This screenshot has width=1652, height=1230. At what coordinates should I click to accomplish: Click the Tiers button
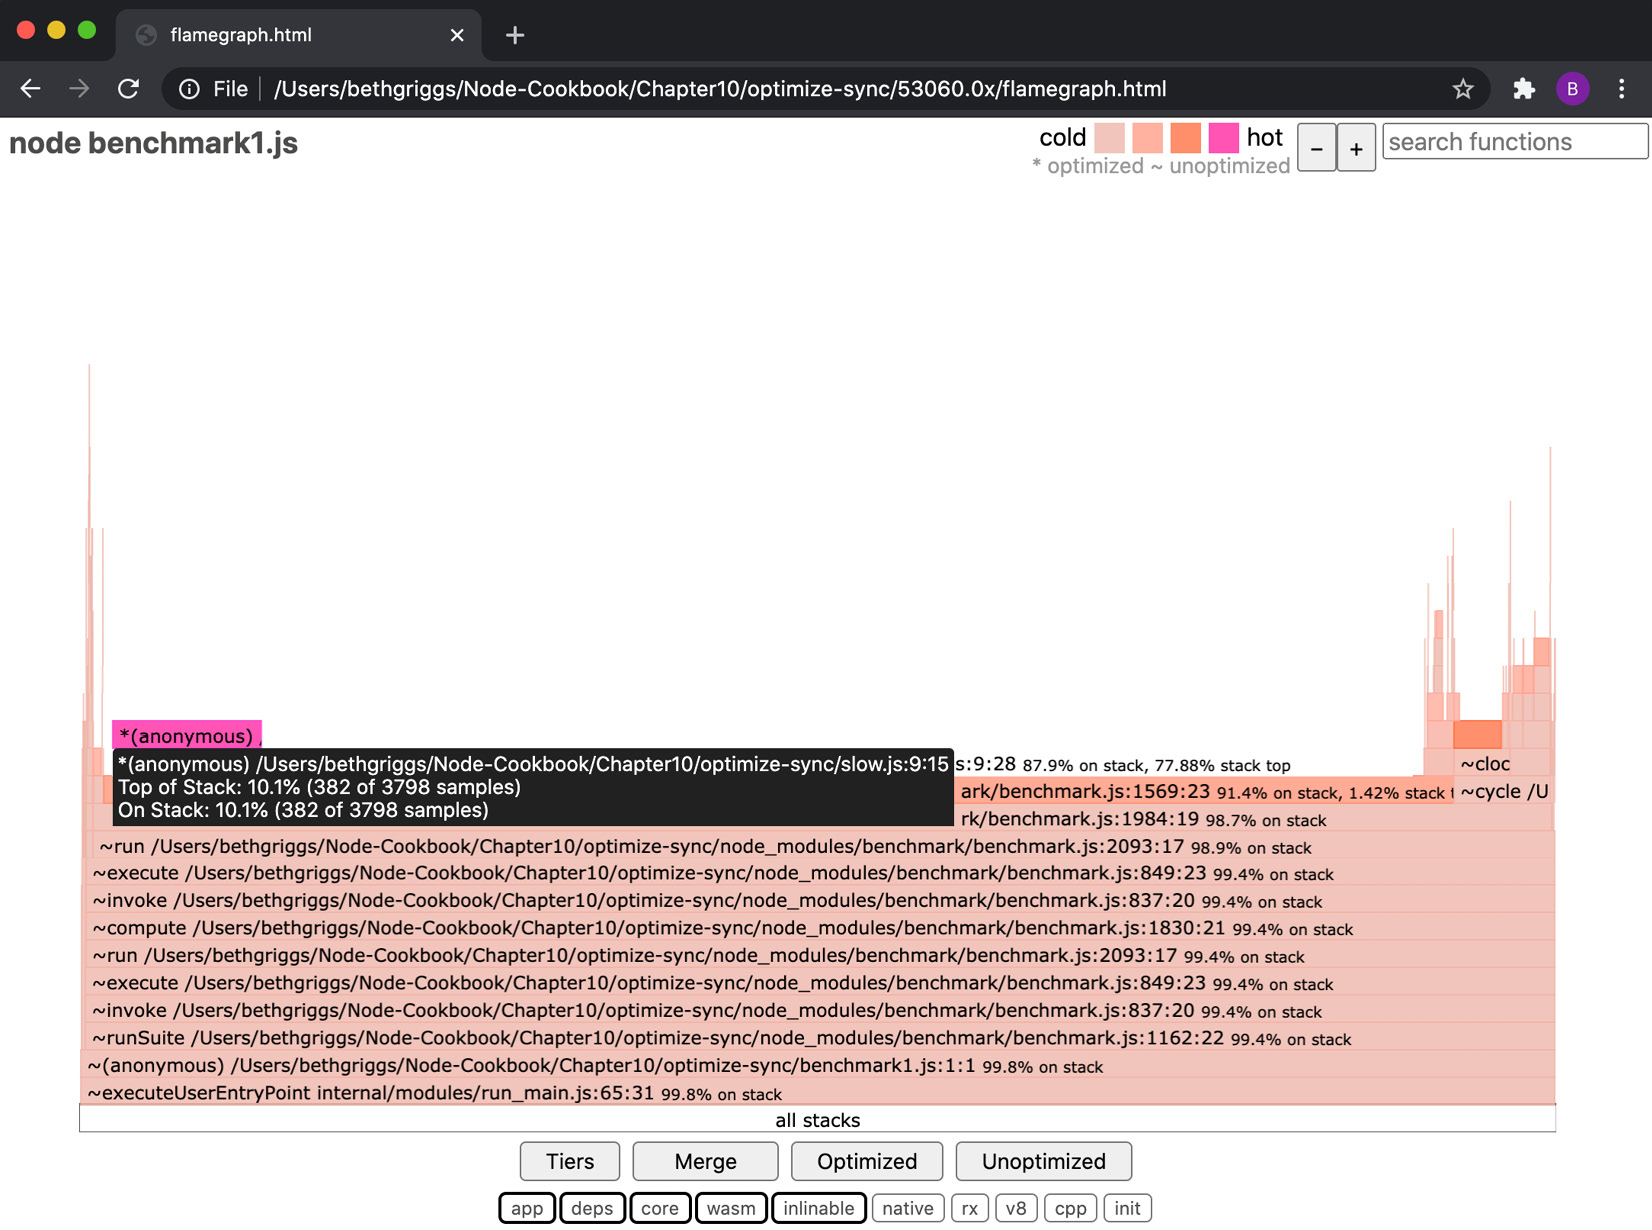569,1161
